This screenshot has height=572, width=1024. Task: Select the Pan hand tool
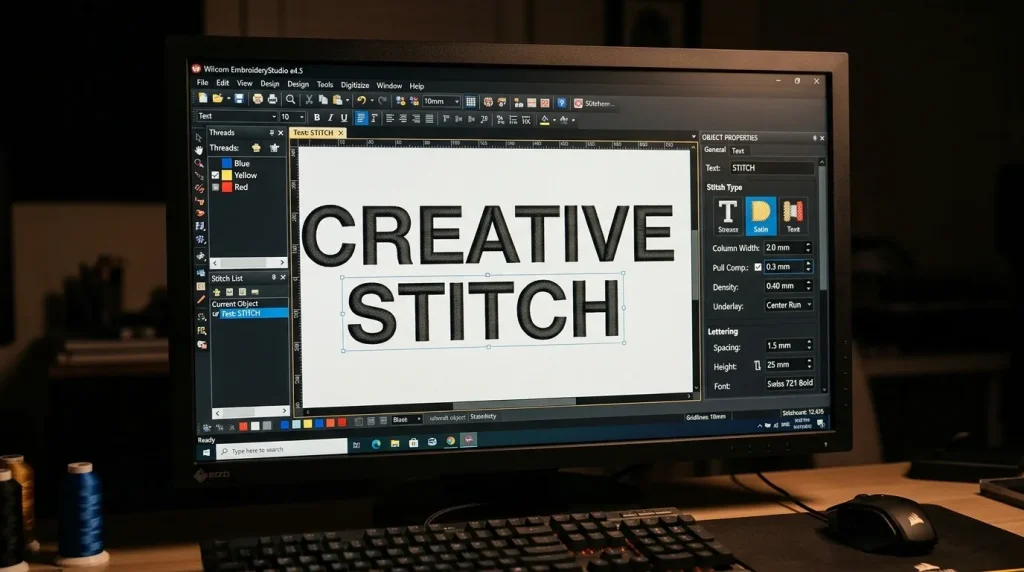coord(200,150)
